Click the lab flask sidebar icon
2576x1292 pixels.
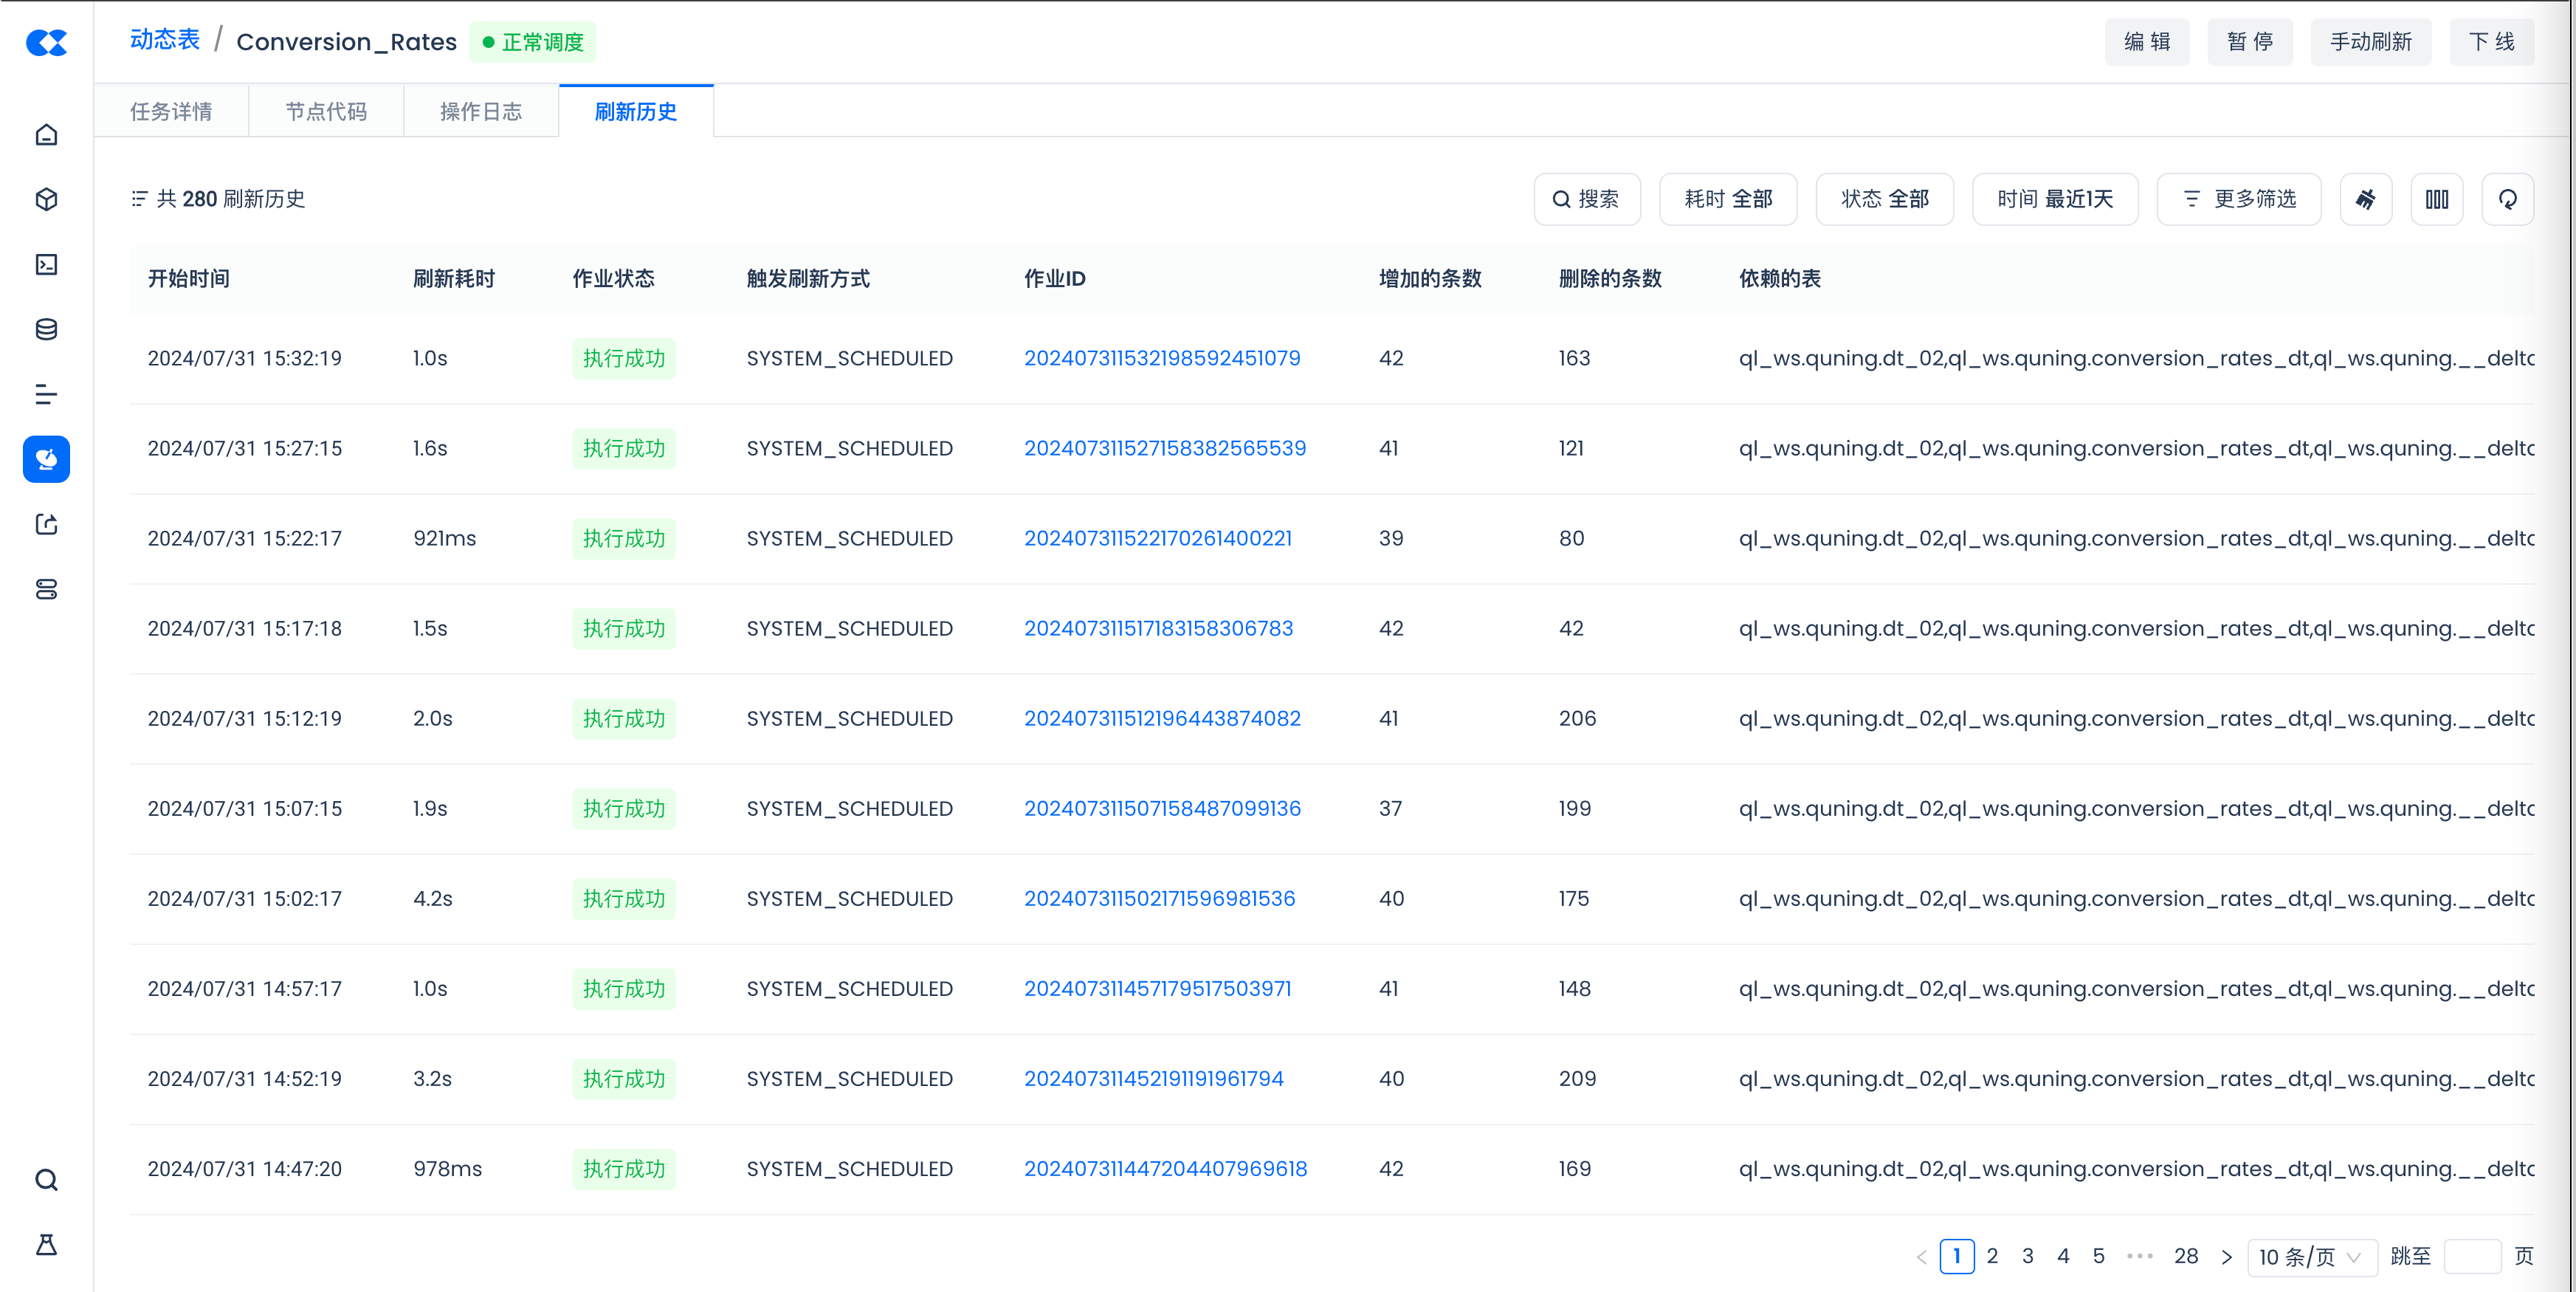tap(46, 1244)
